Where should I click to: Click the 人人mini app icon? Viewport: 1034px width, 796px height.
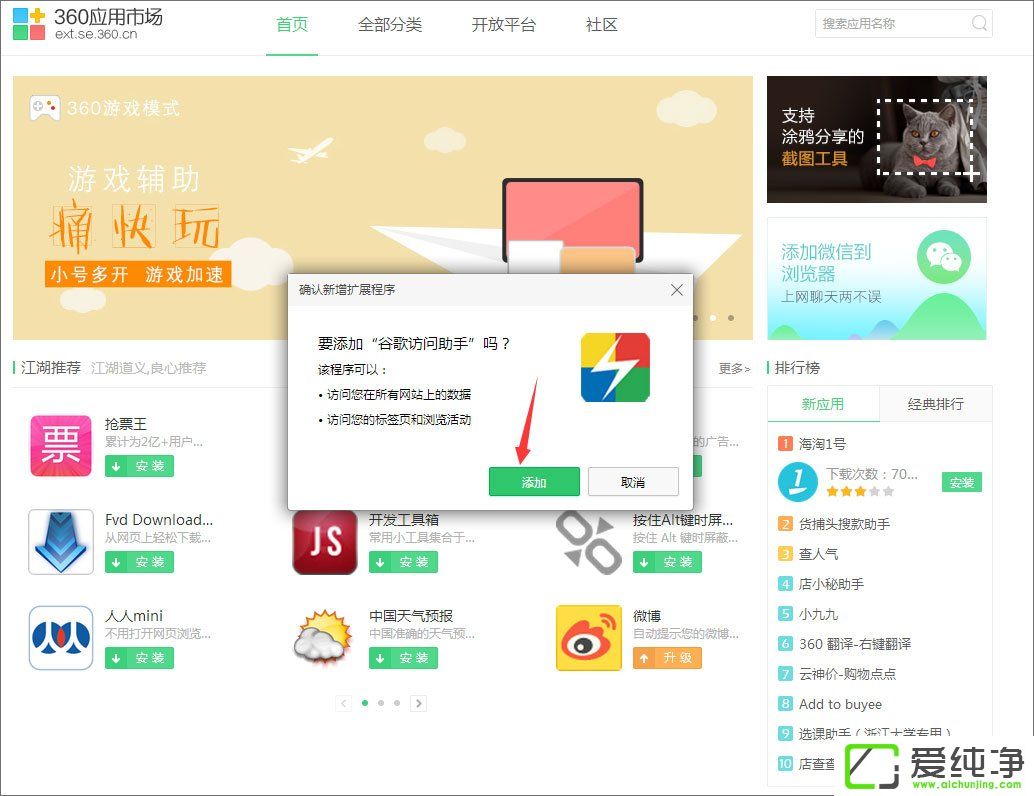click(x=61, y=637)
